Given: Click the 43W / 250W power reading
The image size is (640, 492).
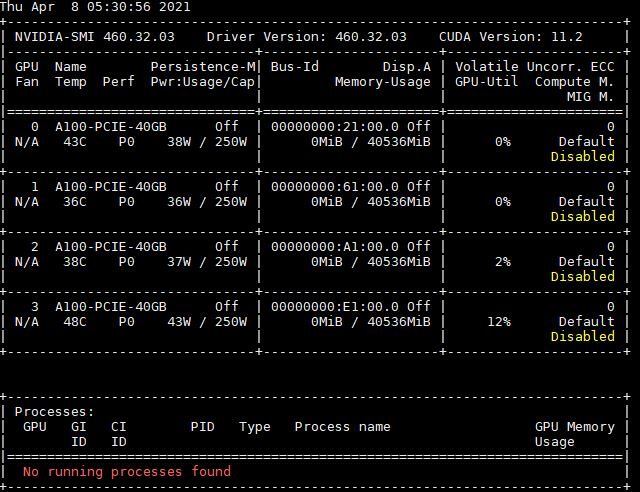Looking at the screenshot, I should pyautogui.click(x=207, y=322).
